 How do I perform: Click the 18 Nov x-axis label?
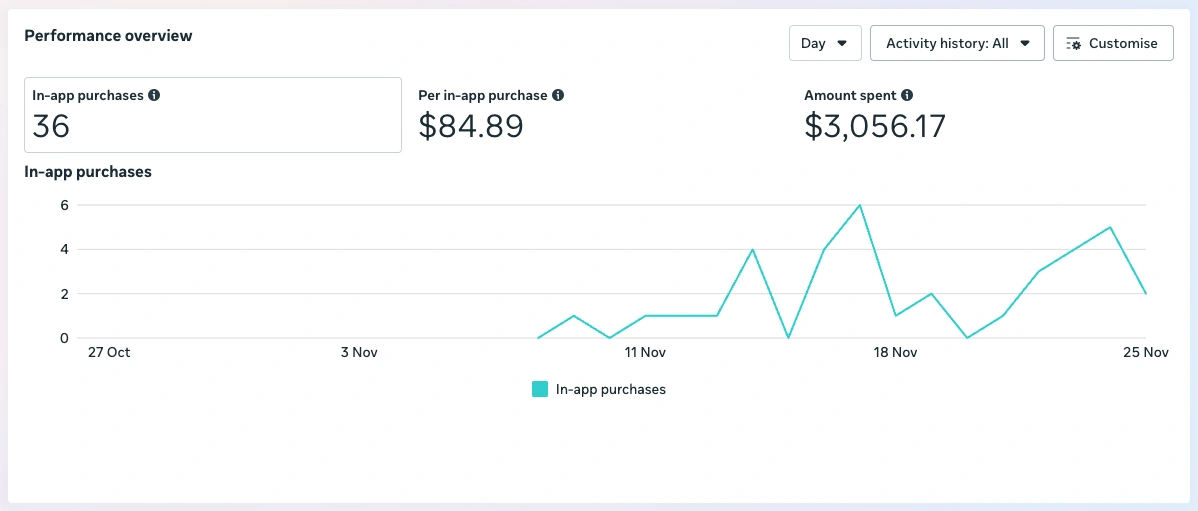click(x=895, y=353)
